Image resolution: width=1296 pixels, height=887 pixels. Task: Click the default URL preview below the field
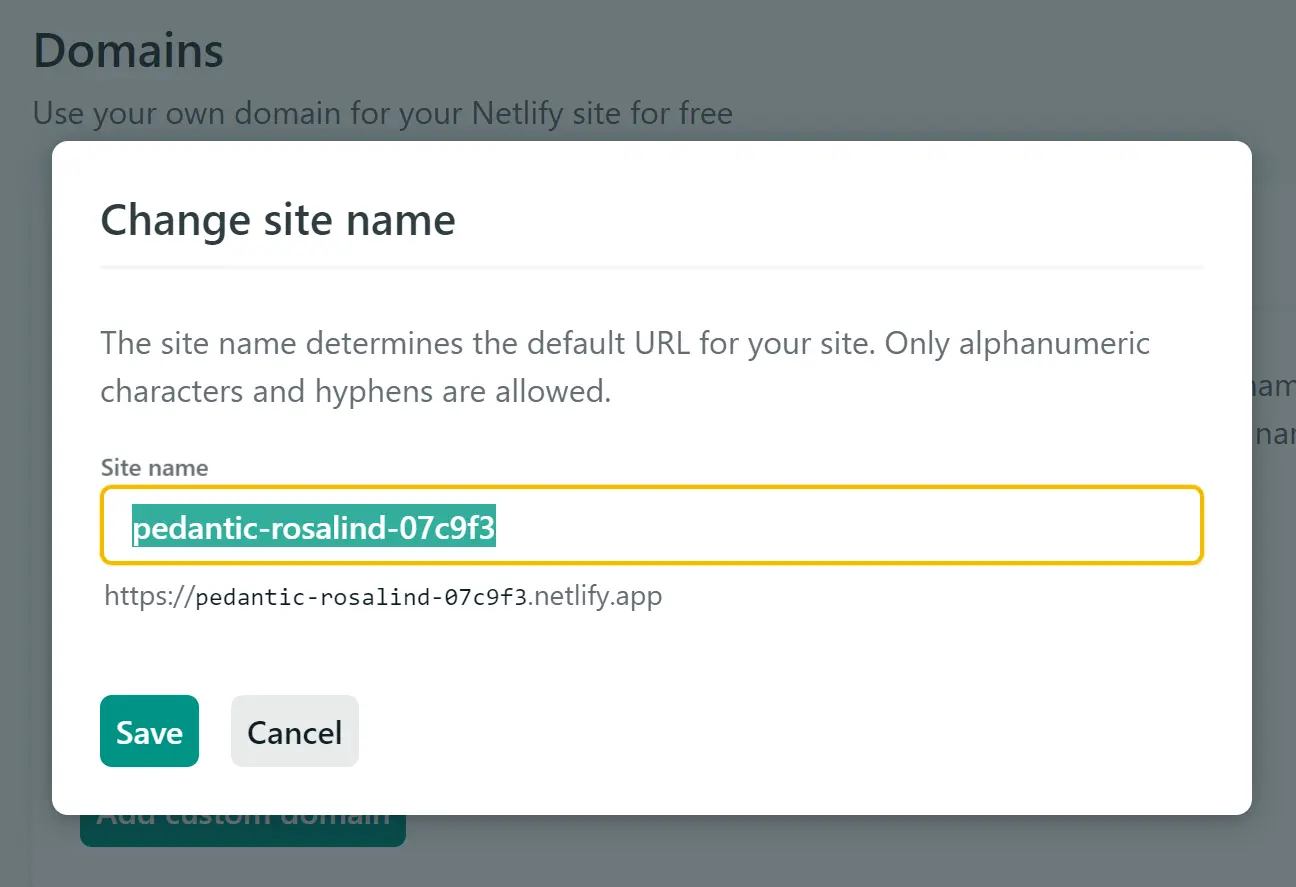pos(383,597)
